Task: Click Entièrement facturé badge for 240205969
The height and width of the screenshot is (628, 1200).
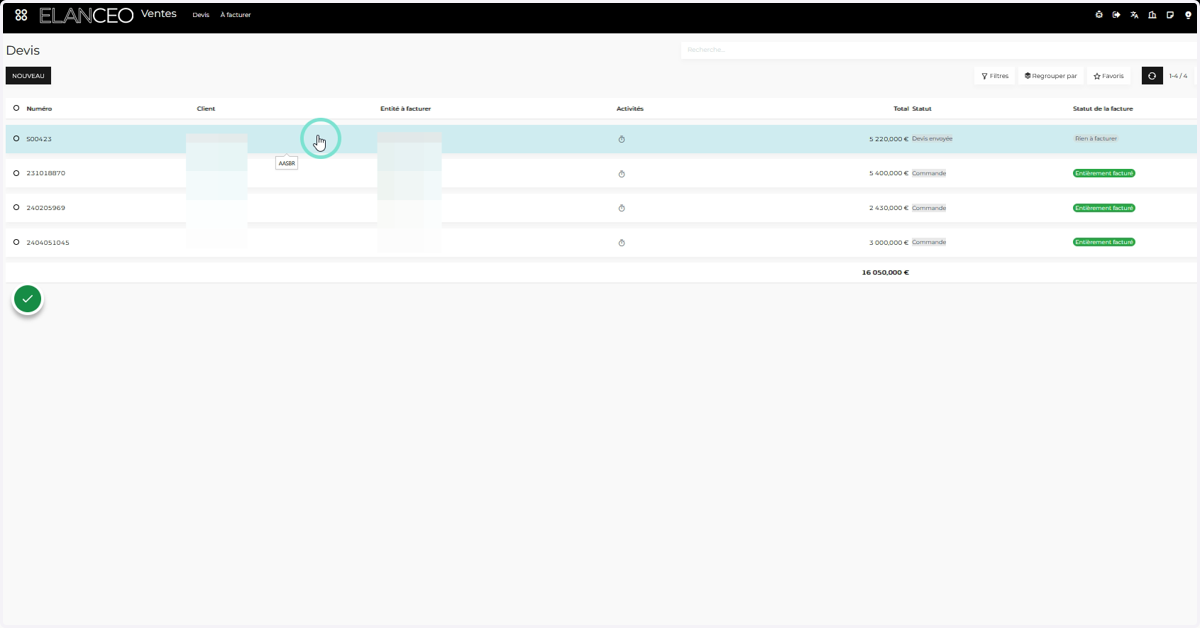Action: coord(1104,208)
